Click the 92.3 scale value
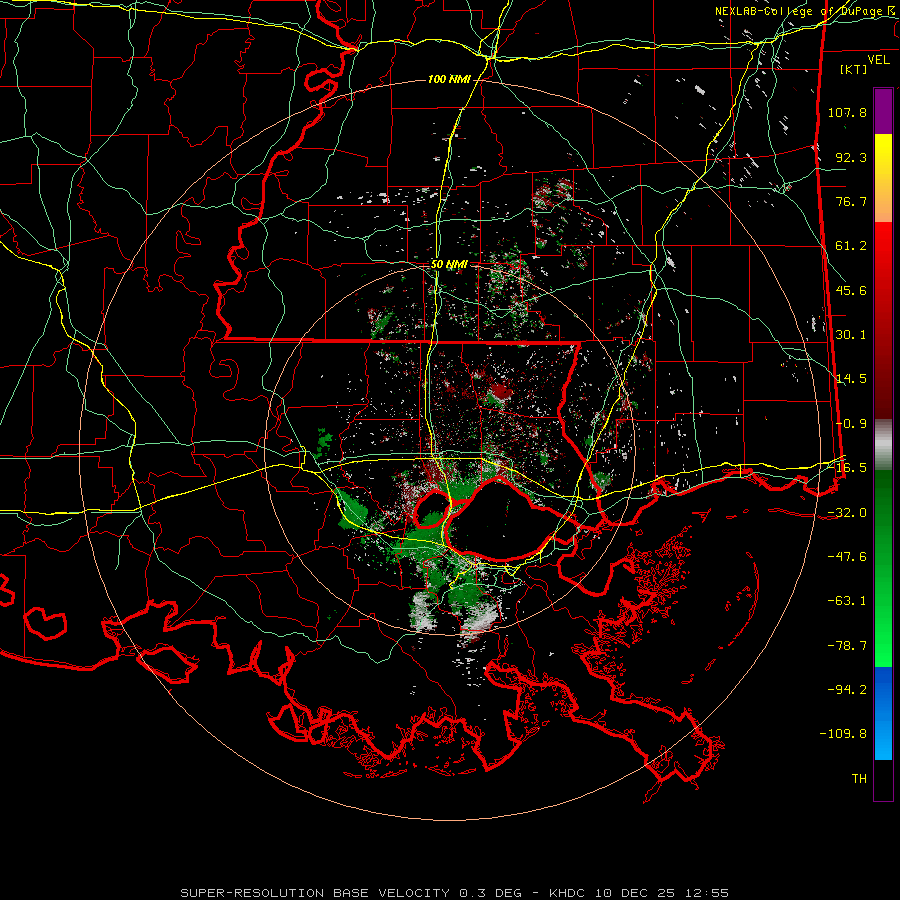 tap(851, 157)
